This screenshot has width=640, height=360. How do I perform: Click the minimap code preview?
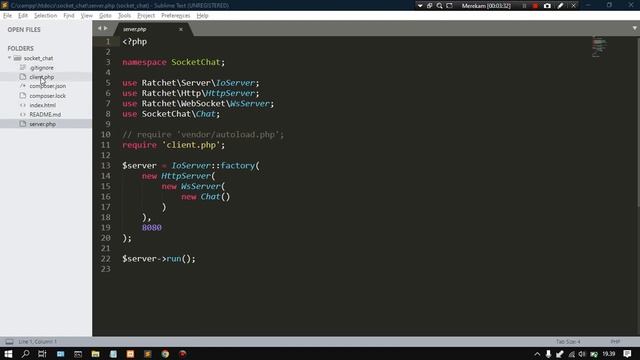click(x=599, y=47)
